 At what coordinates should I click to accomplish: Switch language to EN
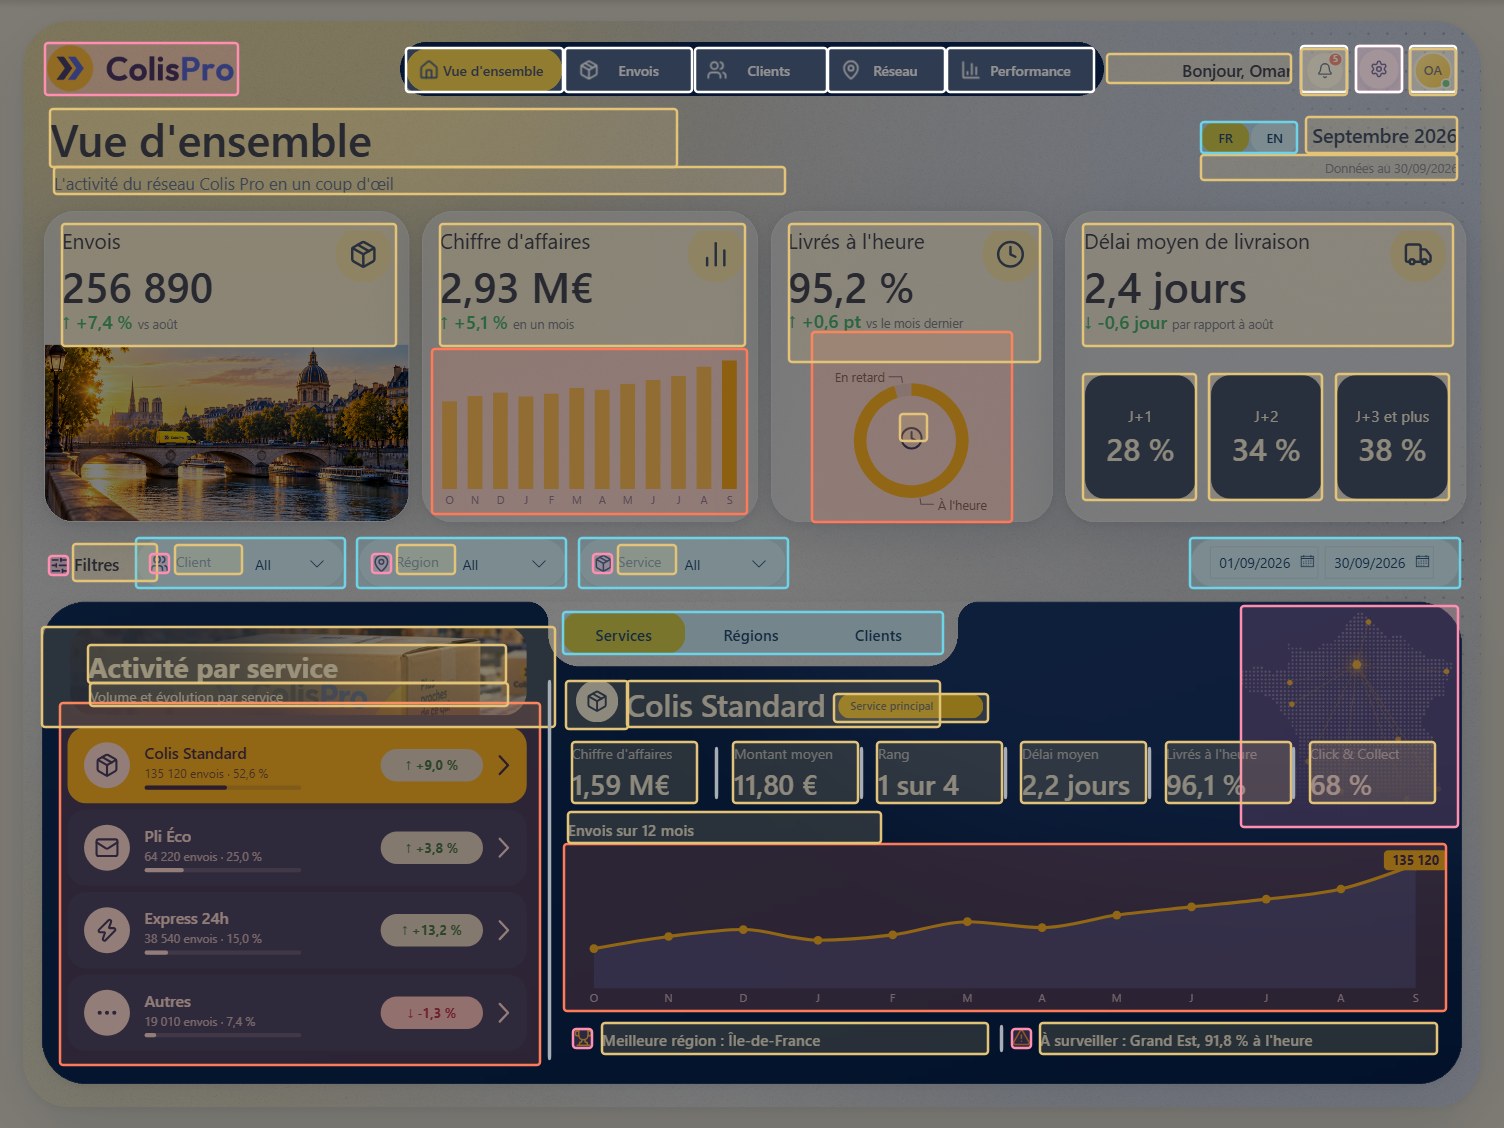pos(1274,138)
